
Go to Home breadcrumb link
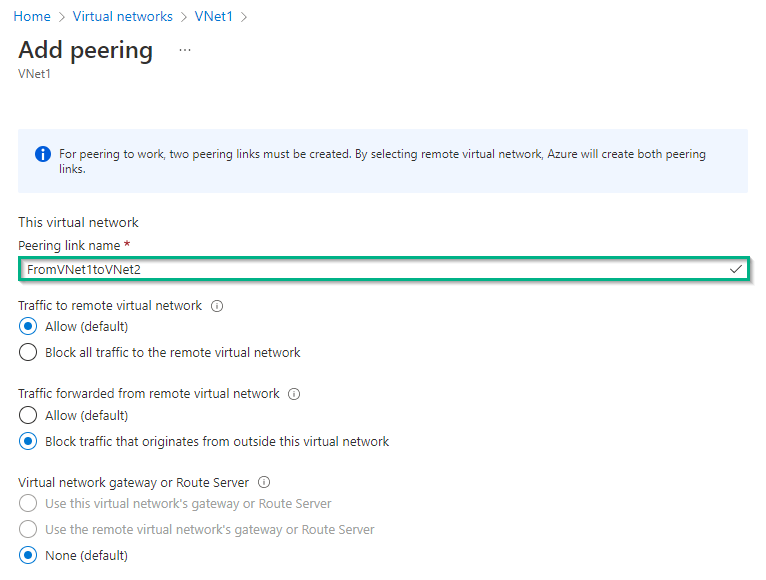pos(32,17)
